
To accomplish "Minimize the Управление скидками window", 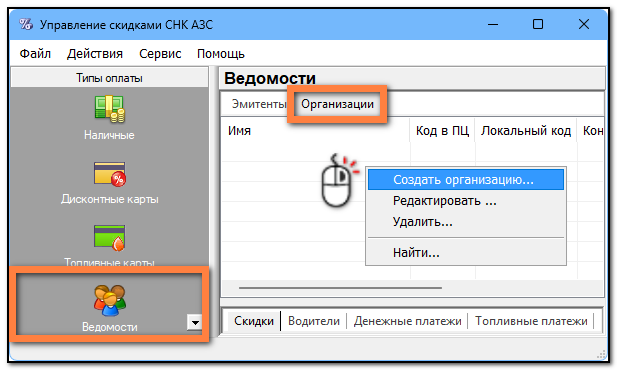I will [493, 24].
